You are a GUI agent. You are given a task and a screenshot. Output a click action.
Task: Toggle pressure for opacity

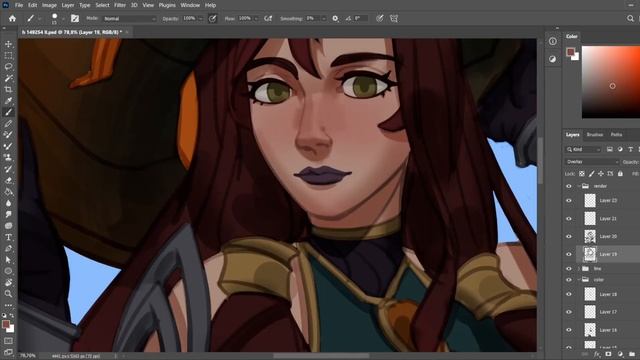click(x=212, y=18)
